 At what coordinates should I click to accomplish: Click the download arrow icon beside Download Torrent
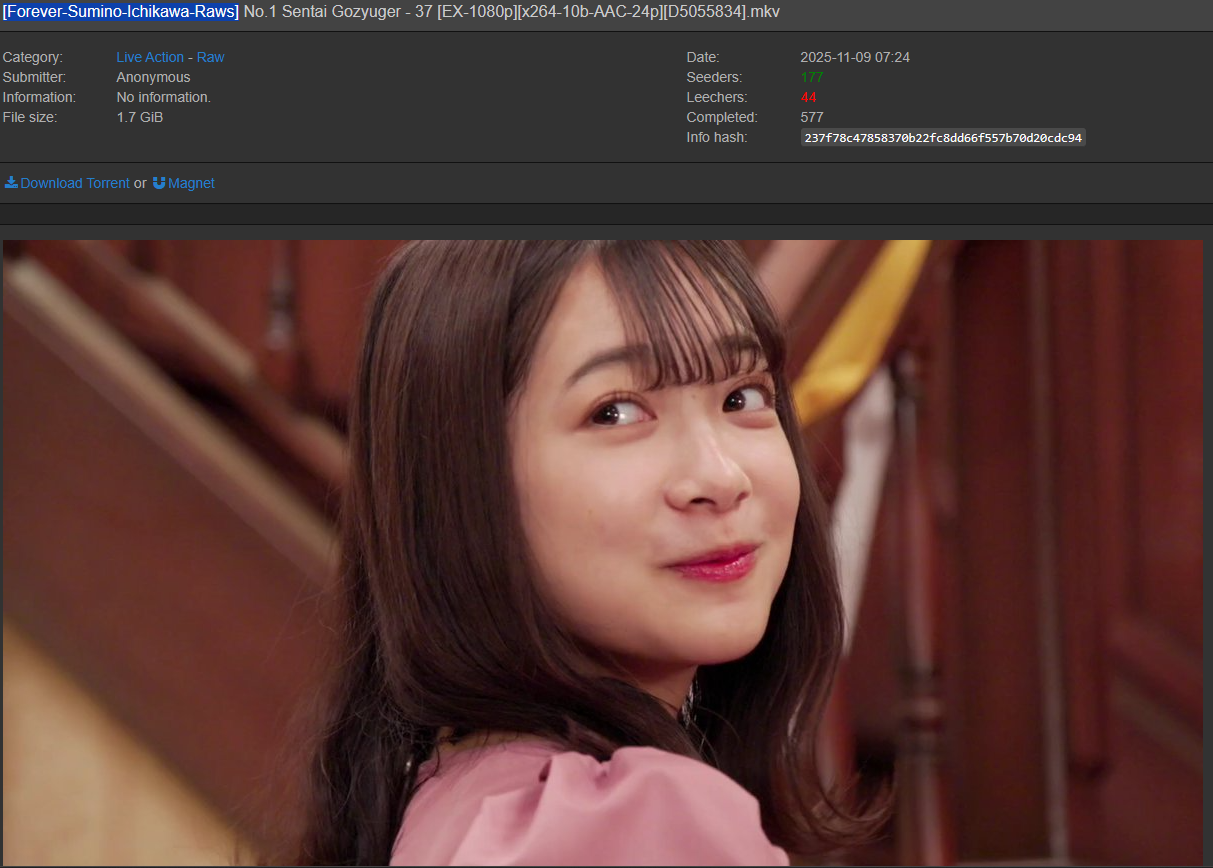click(x=11, y=183)
